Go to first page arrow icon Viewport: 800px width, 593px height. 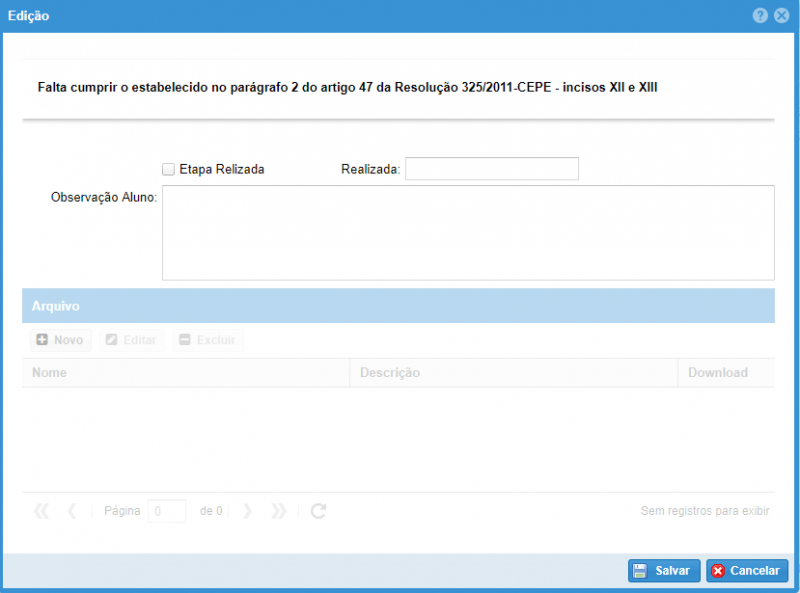(x=41, y=511)
